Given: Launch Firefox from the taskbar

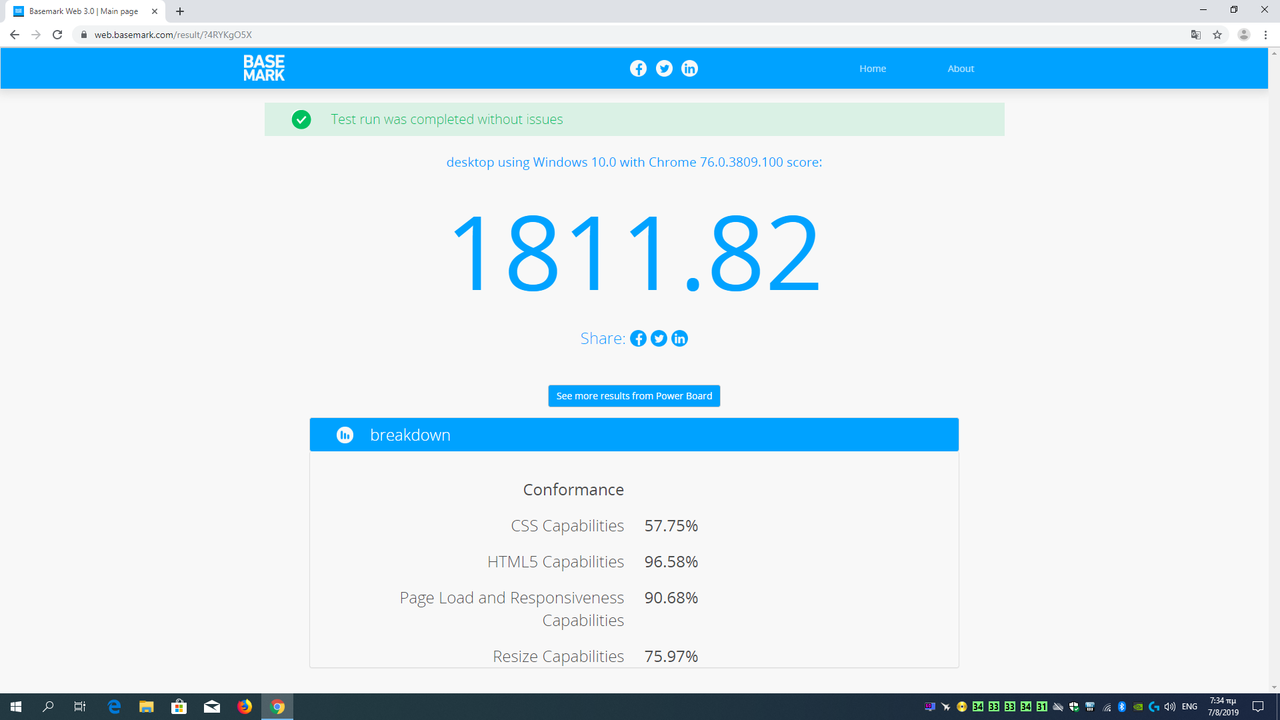Looking at the screenshot, I should tap(245, 707).
